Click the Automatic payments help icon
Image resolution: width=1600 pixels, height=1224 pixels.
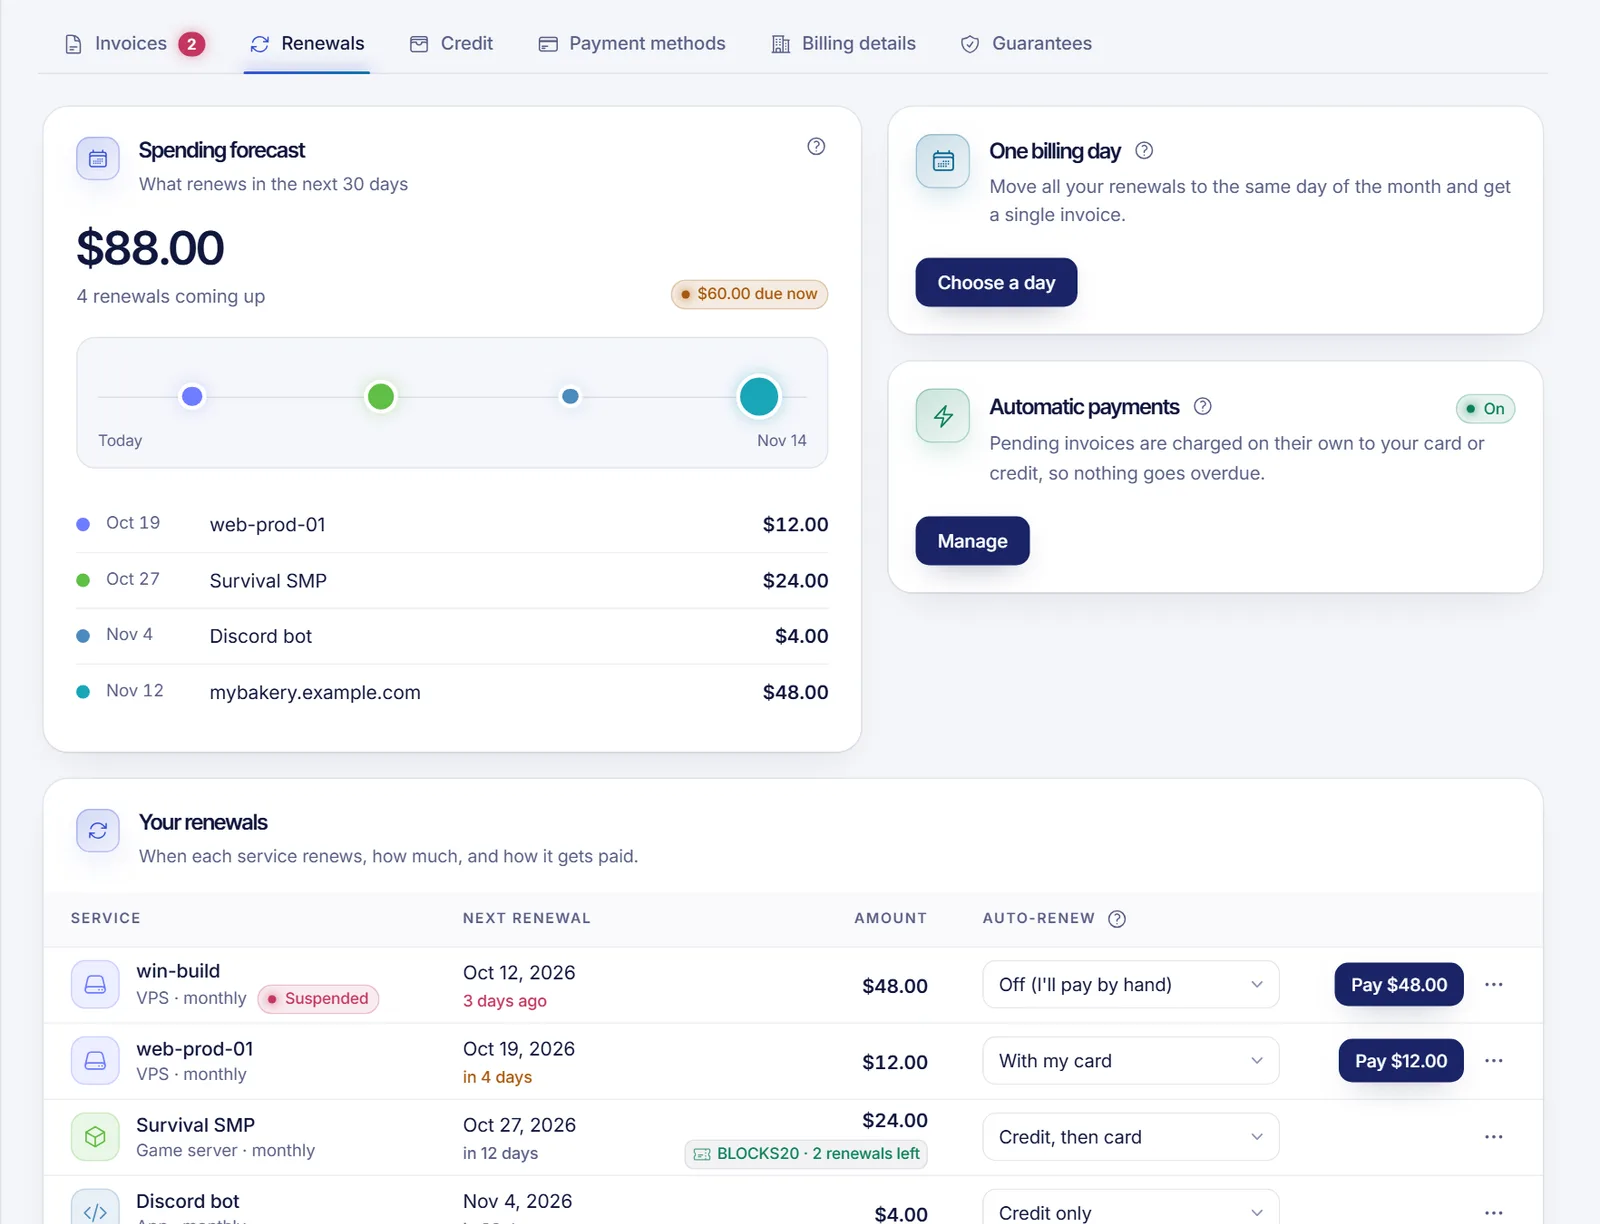click(1203, 407)
